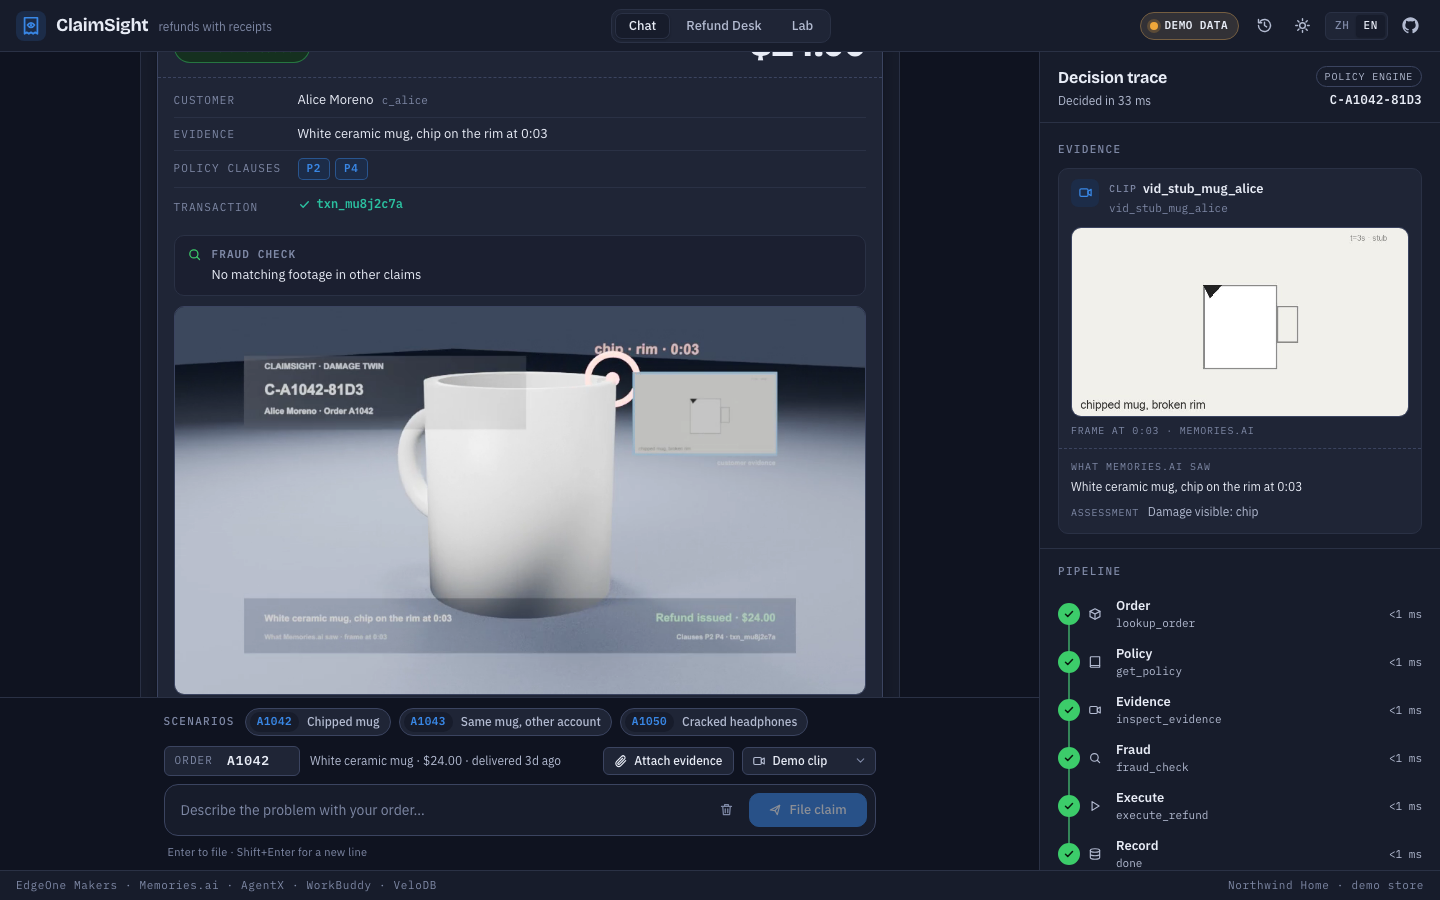
Task: Click the Fraud step search icon
Action: [x=1095, y=758]
